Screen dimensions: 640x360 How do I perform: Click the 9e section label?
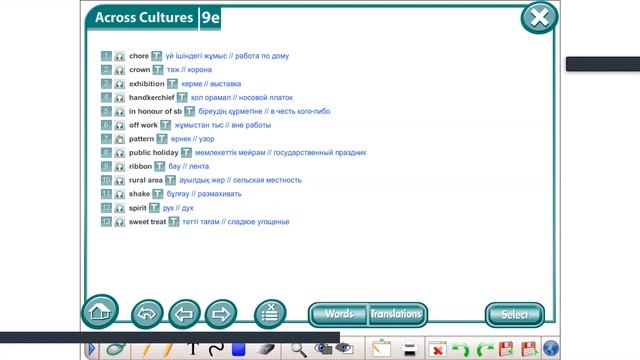pos(210,18)
